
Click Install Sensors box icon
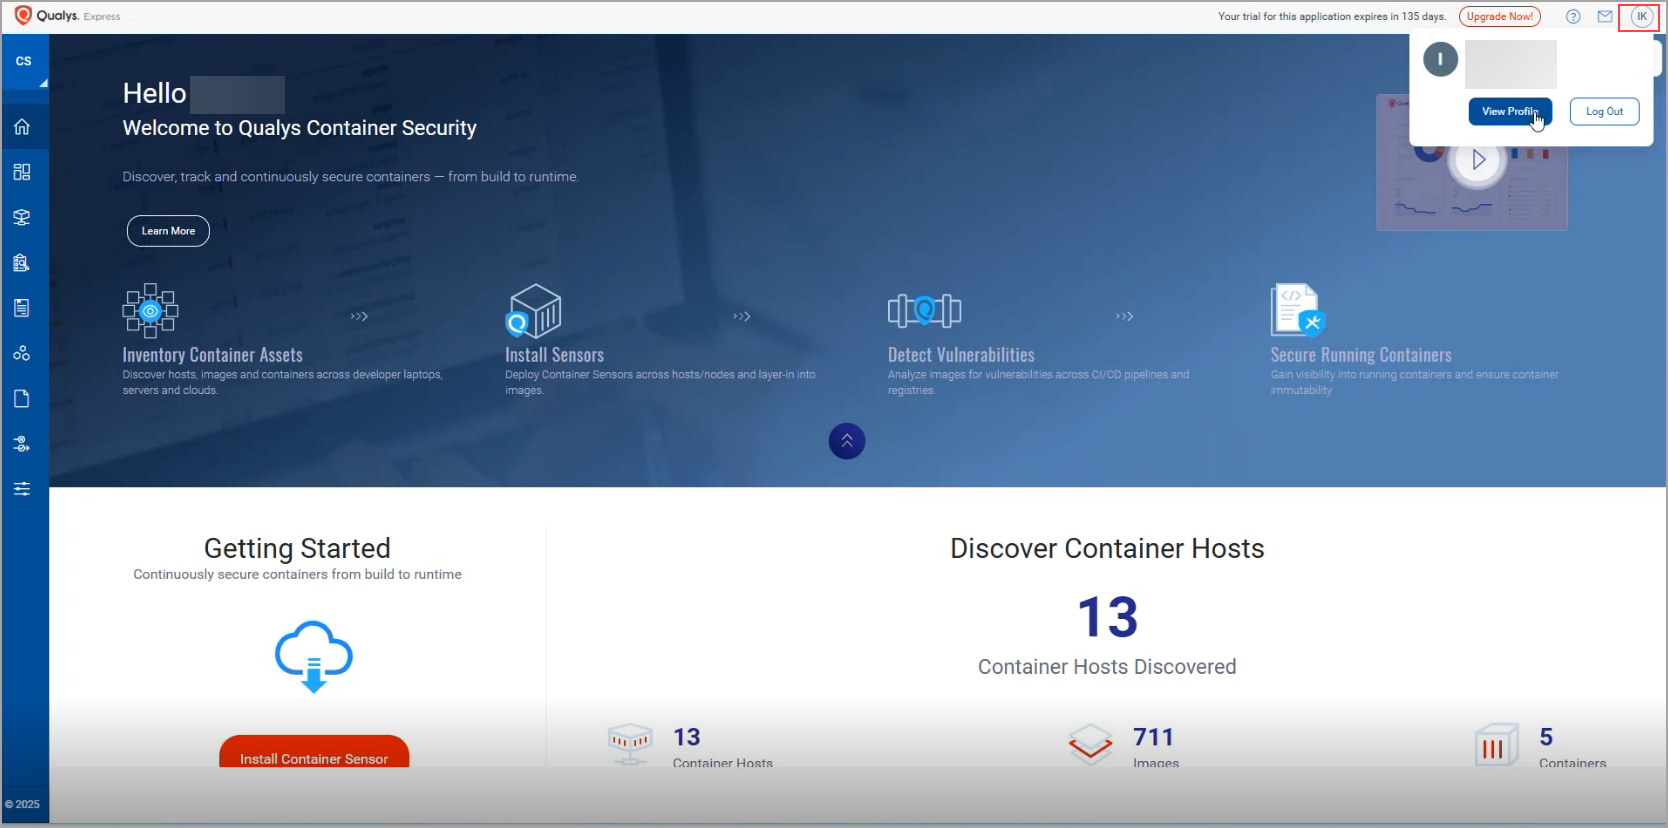533,311
